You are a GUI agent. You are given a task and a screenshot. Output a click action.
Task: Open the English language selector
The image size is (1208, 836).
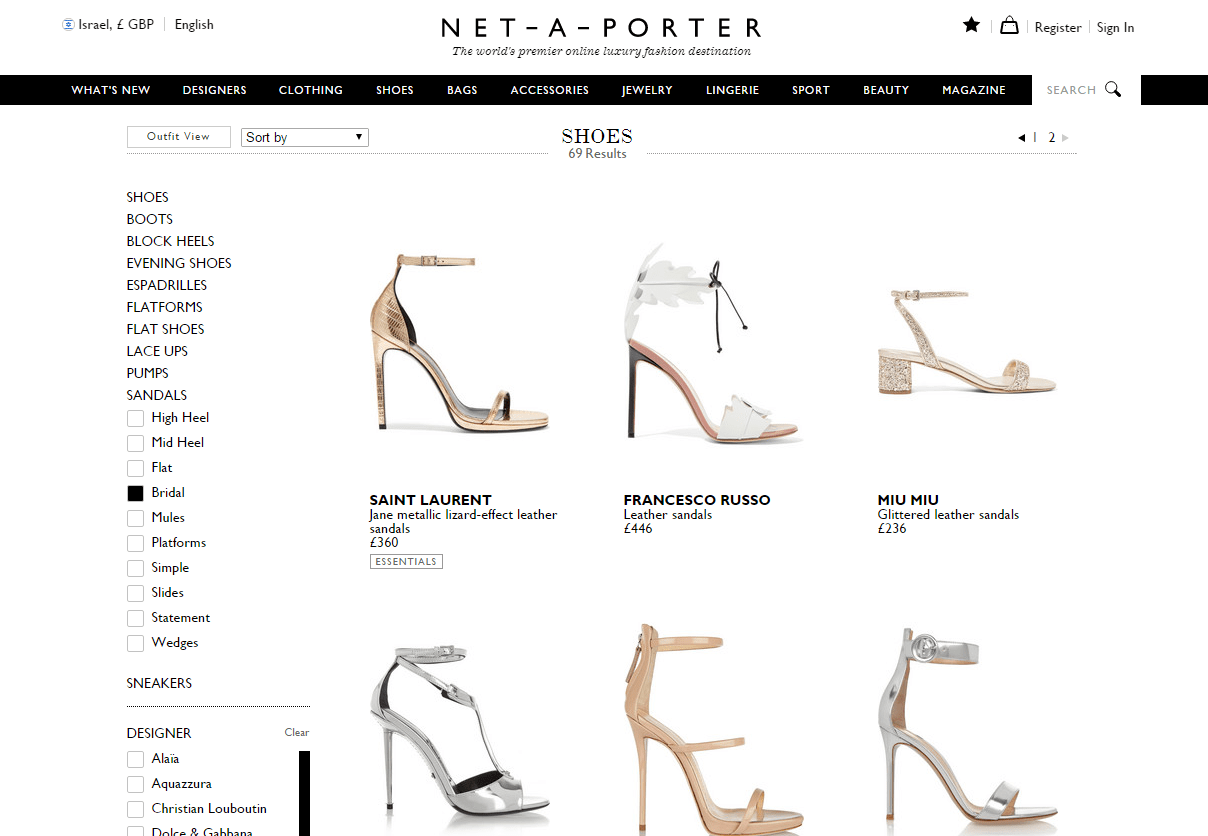[x=194, y=25]
